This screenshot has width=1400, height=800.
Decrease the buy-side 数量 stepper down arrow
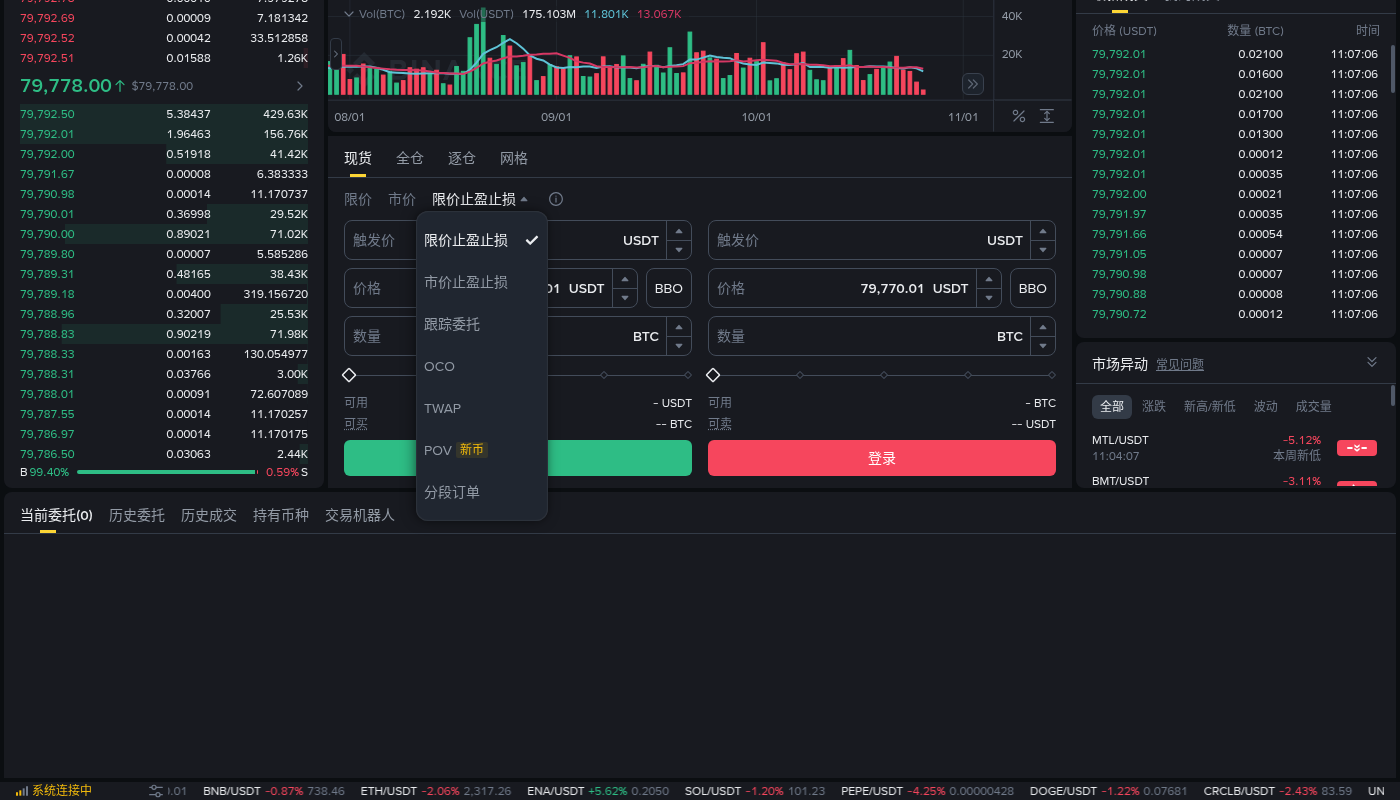click(679, 346)
